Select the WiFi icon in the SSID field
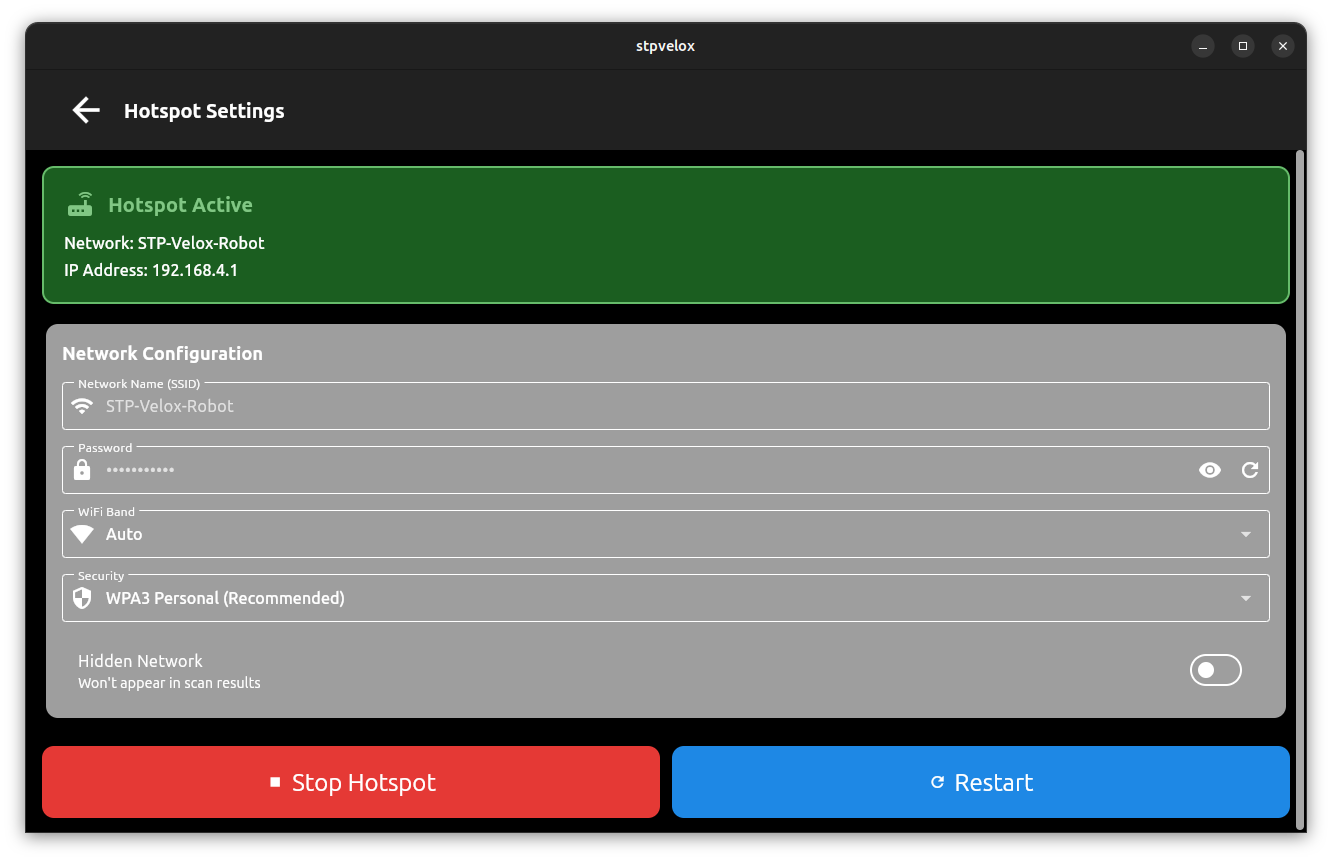 pyautogui.click(x=81, y=406)
